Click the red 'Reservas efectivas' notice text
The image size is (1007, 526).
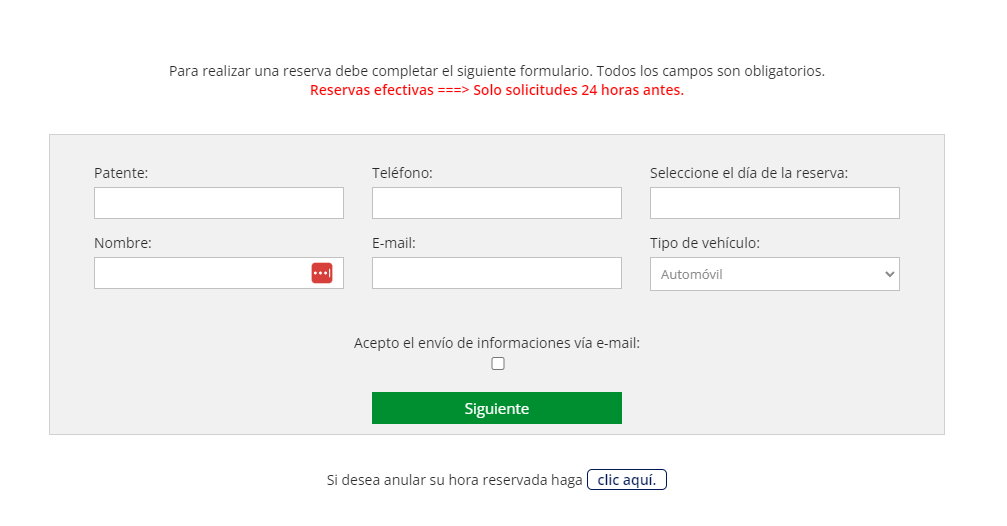496,90
